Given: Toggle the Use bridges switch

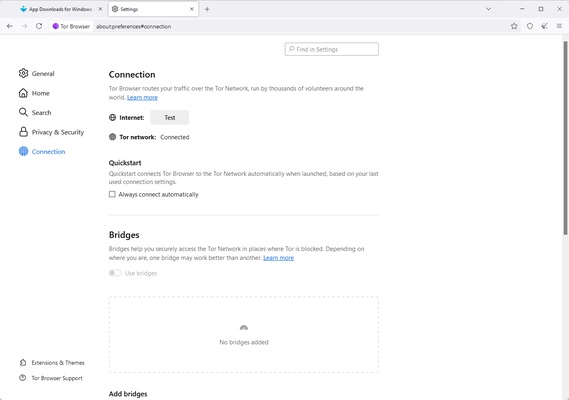Looking at the screenshot, I should pos(115,273).
